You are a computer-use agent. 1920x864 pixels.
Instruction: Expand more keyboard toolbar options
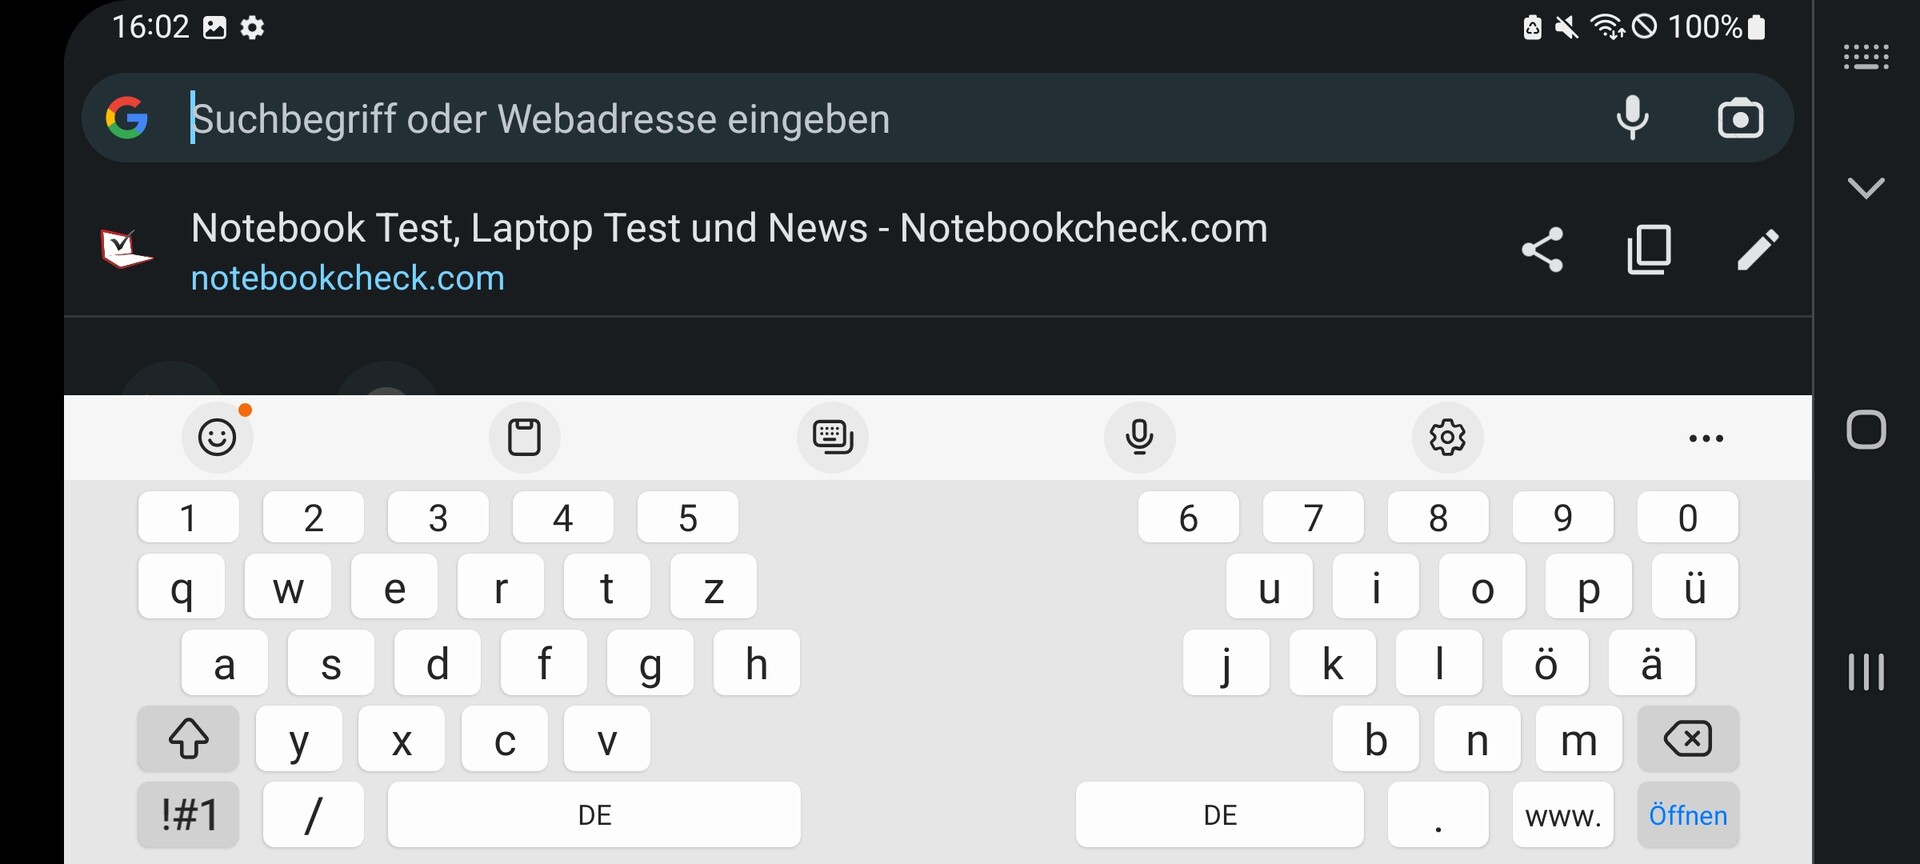(1705, 438)
